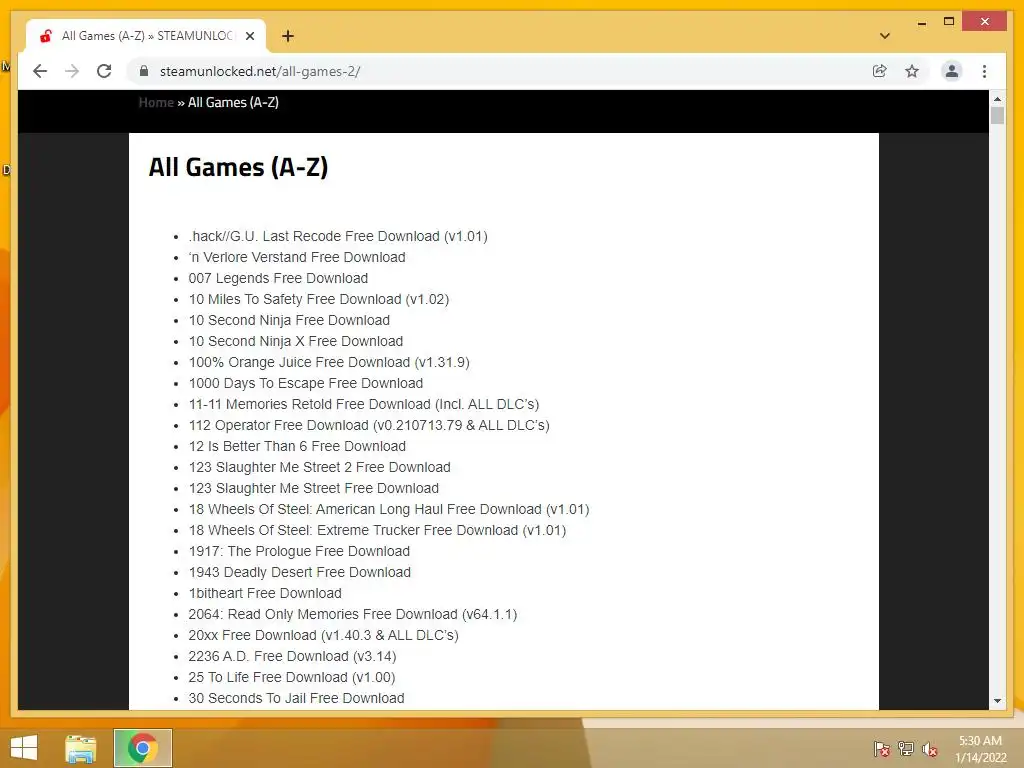Open 123 Slaughter Me Street Free Download

pos(313,488)
